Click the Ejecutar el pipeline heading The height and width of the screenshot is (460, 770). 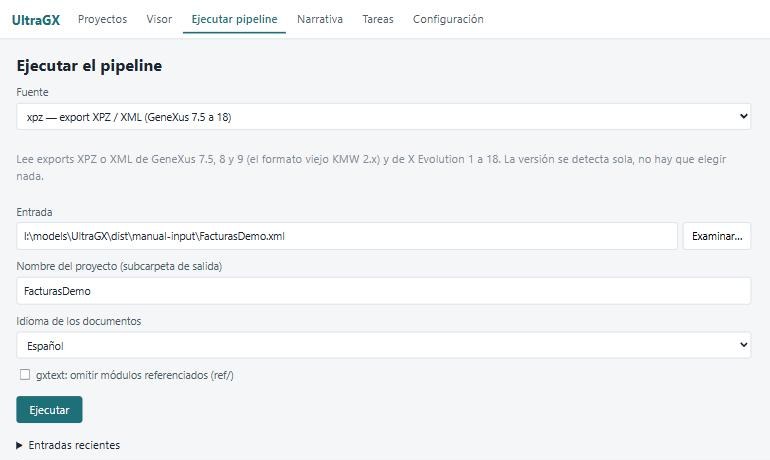coord(89,66)
